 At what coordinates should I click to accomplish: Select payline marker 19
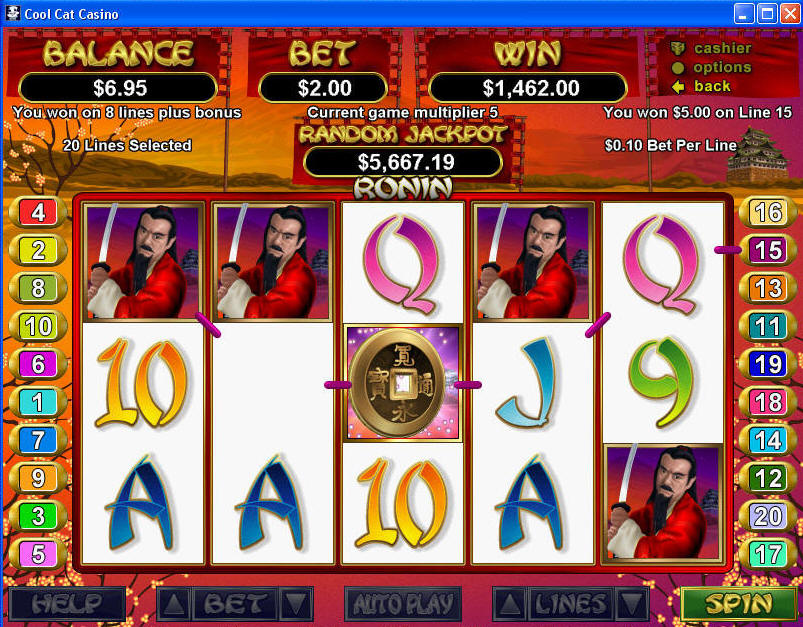coord(768,364)
